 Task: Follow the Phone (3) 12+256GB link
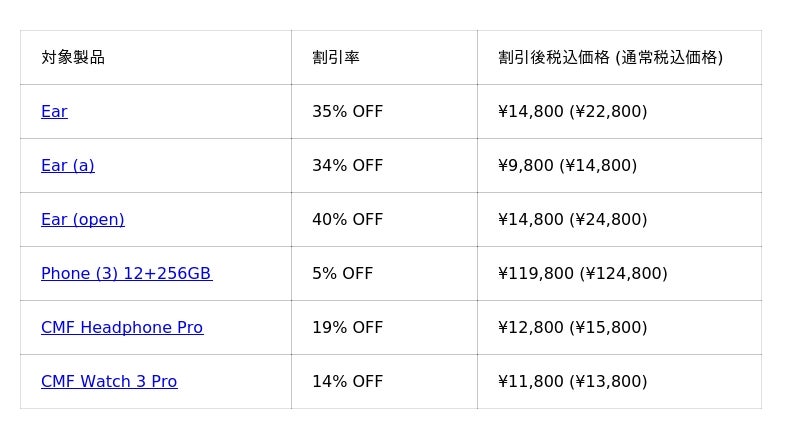126,274
